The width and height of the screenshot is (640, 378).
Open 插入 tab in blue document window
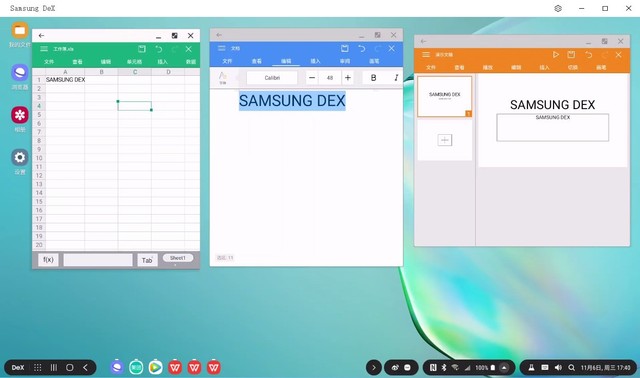tap(315, 61)
